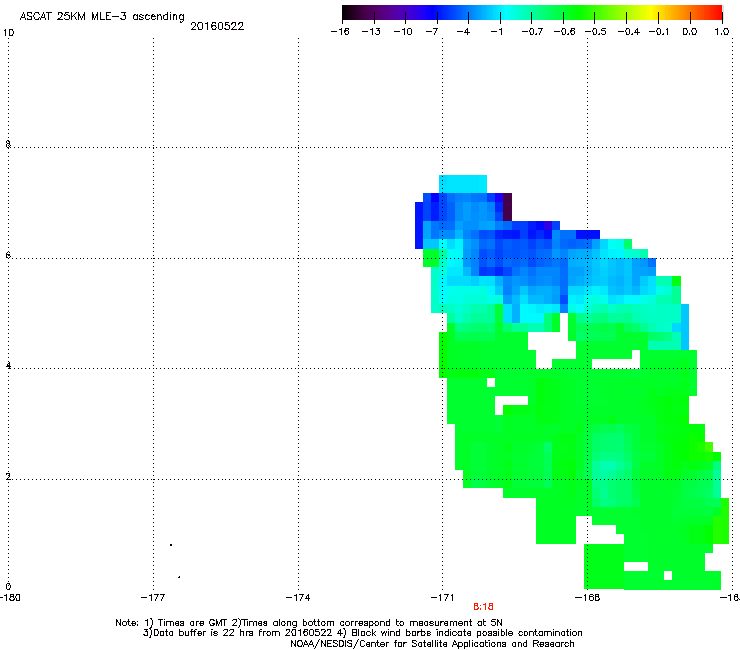Click the -177 longitude axis label

click(x=153, y=598)
